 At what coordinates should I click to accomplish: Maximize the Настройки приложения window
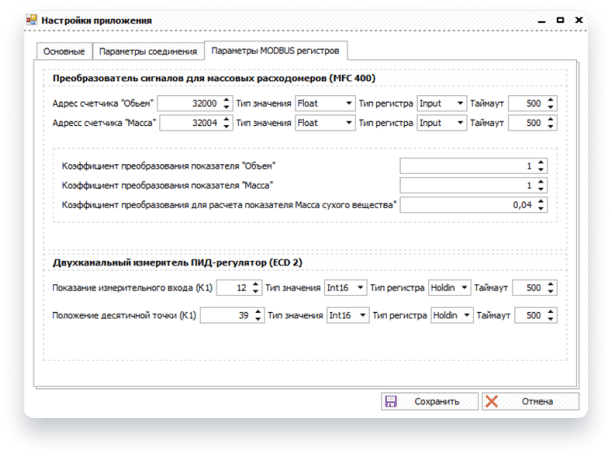tap(560, 20)
